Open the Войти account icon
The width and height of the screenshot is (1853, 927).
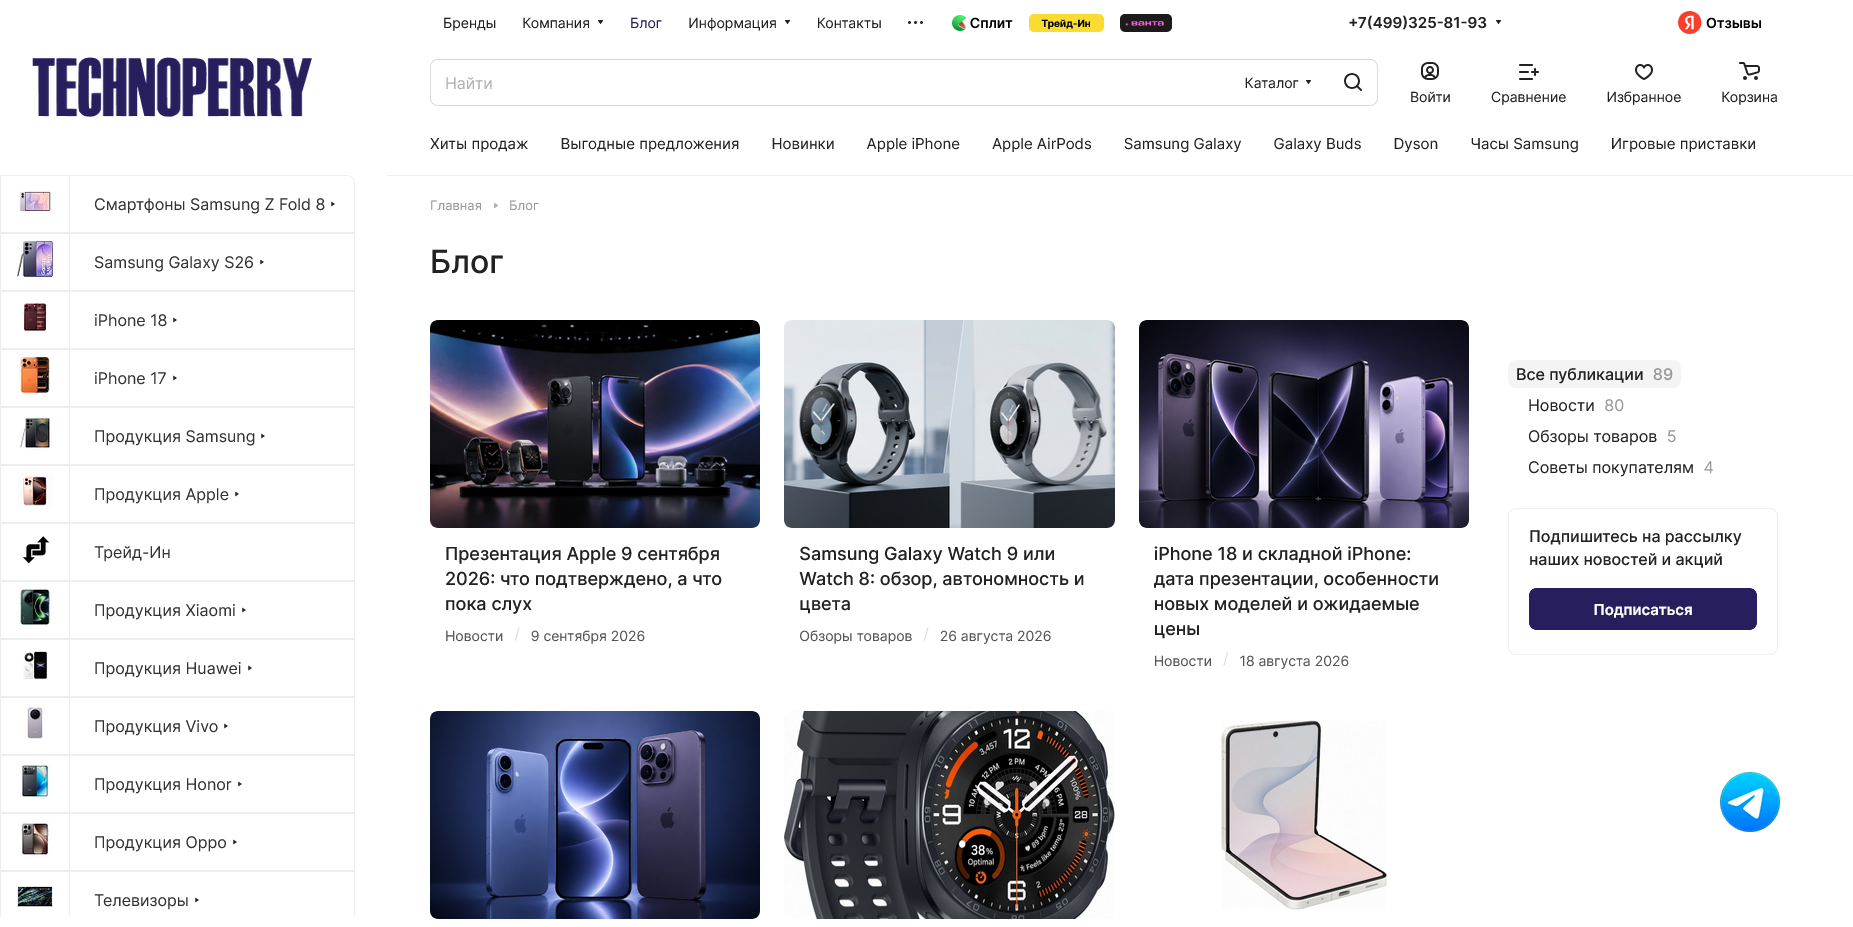pos(1430,71)
